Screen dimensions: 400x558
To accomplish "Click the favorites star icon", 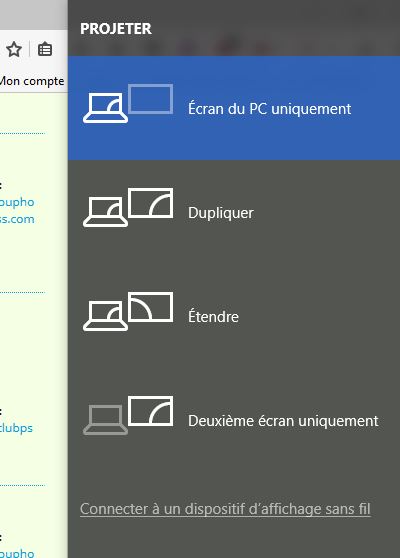I will coord(14,49).
